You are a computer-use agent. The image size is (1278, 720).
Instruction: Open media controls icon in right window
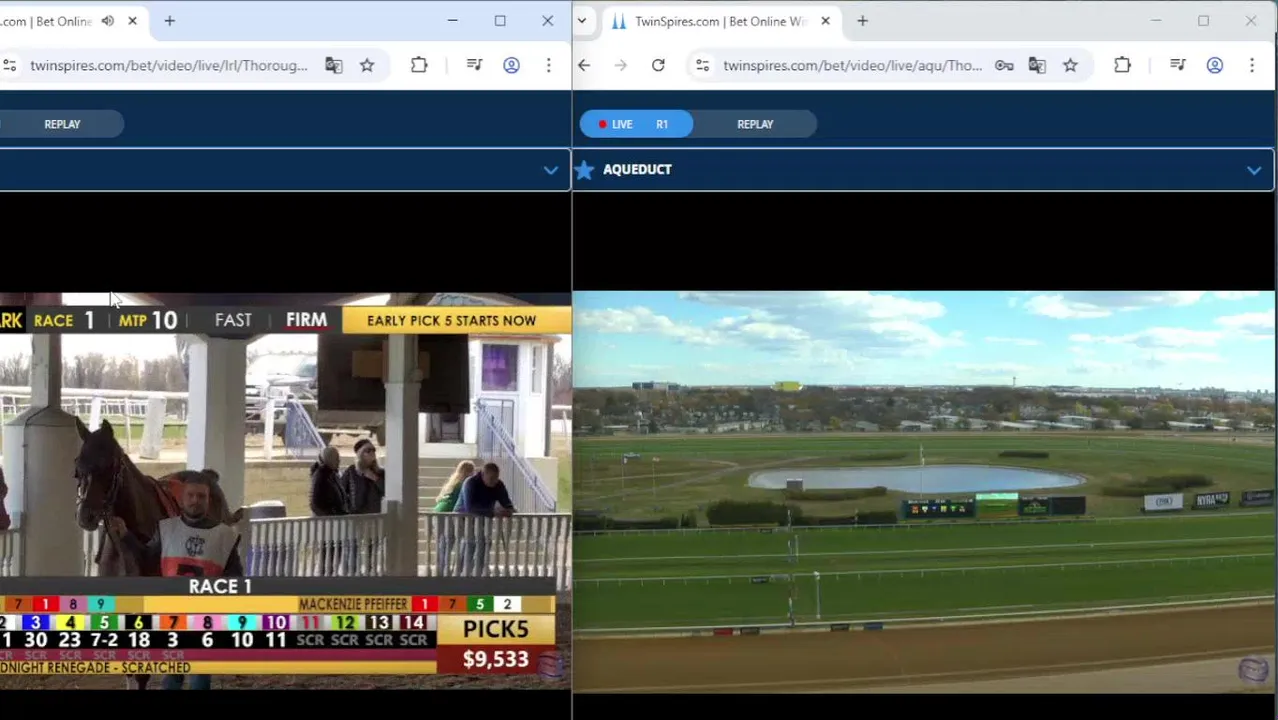coord(1178,65)
